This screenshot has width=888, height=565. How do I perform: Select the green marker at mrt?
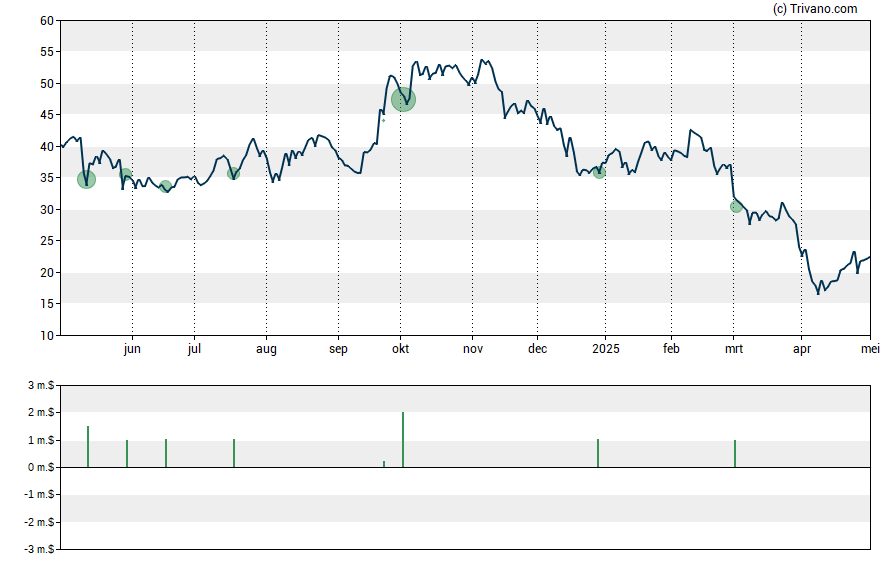(736, 207)
